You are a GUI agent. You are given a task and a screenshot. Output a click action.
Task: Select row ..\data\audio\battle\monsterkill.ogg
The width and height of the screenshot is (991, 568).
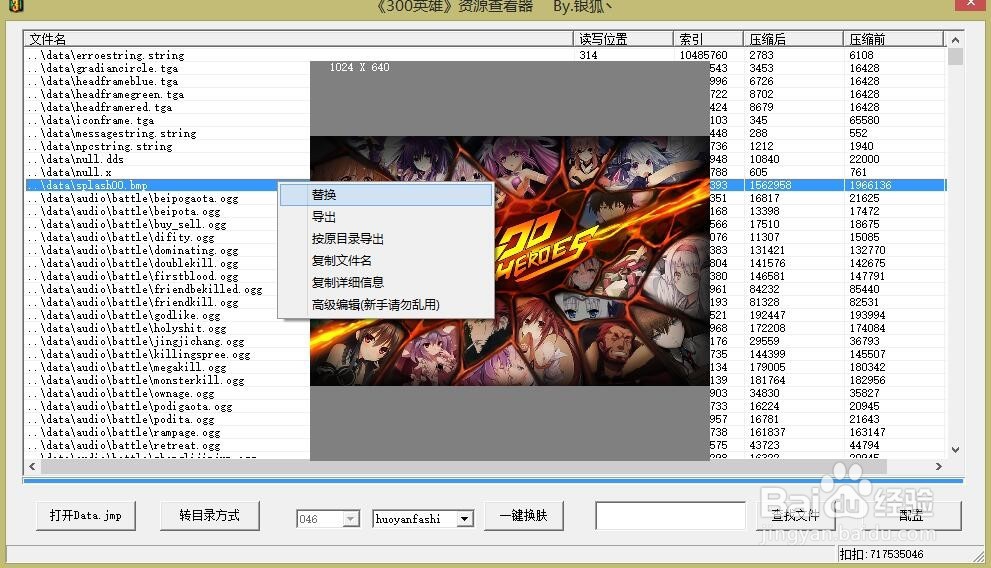point(485,380)
